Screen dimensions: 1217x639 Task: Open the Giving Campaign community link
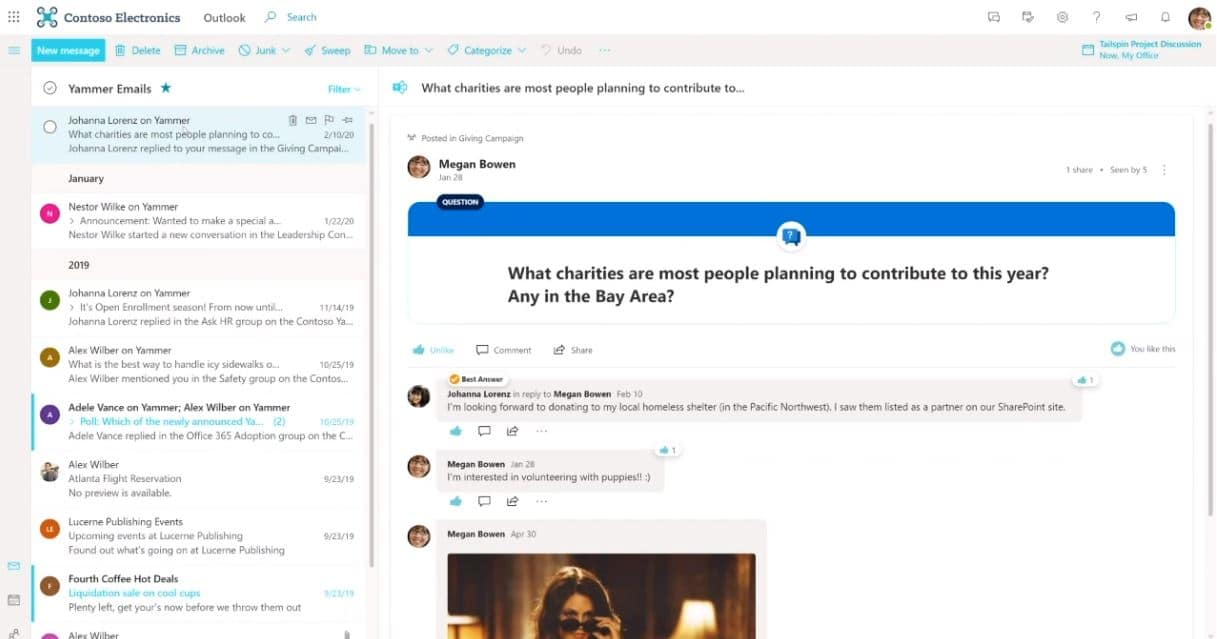pos(491,138)
